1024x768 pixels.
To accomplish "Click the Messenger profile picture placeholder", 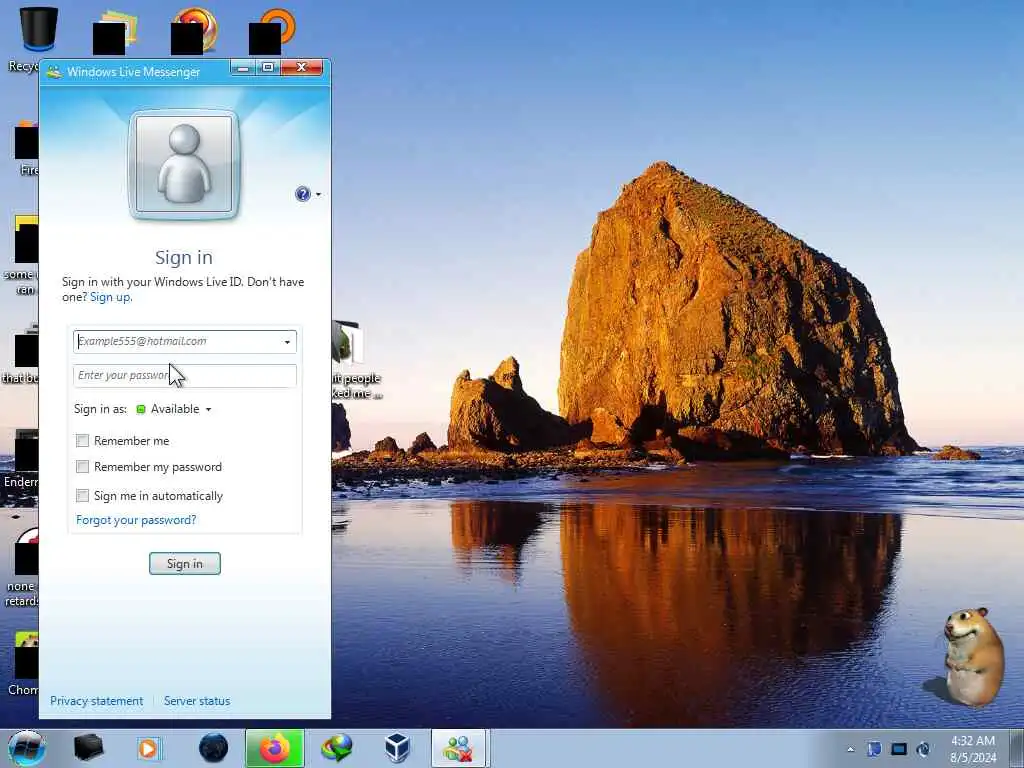I will (x=184, y=165).
